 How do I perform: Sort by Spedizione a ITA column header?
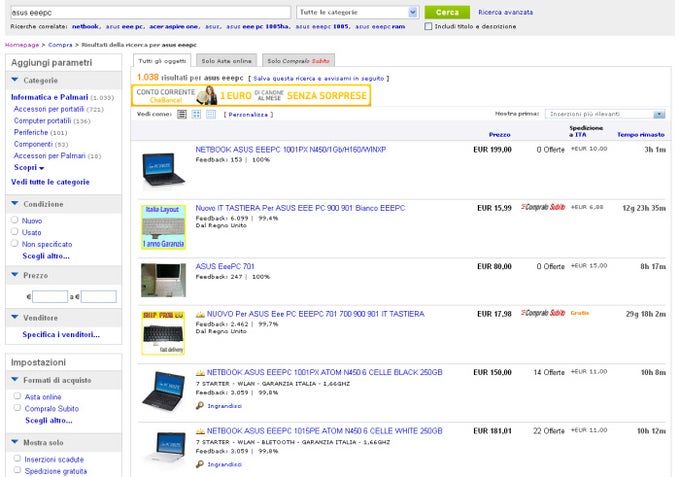coord(586,131)
